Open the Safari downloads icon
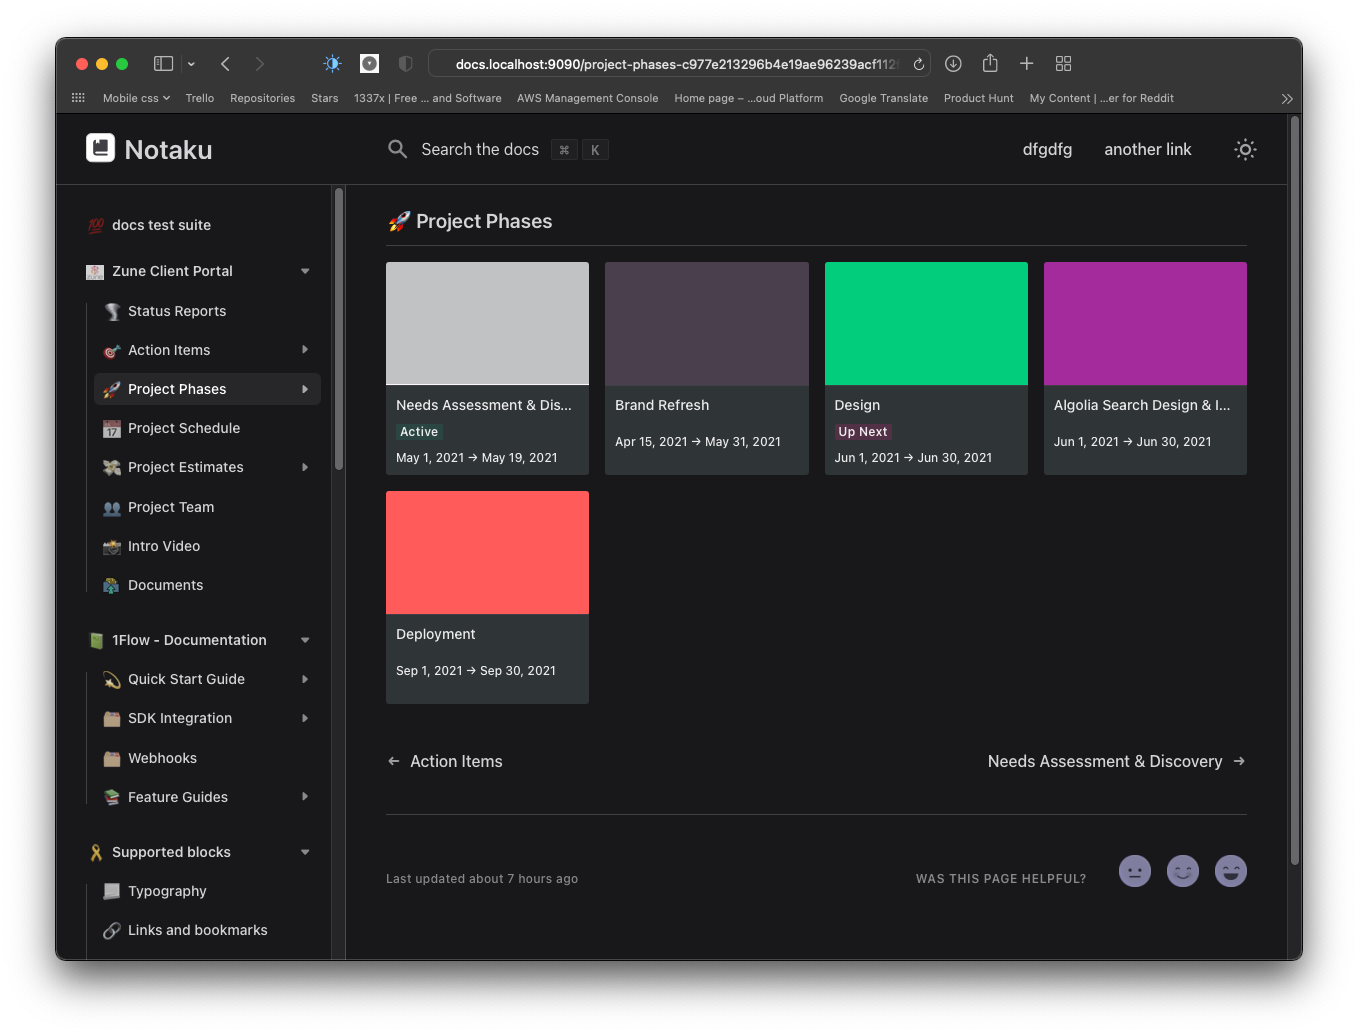 coord(953,64)
